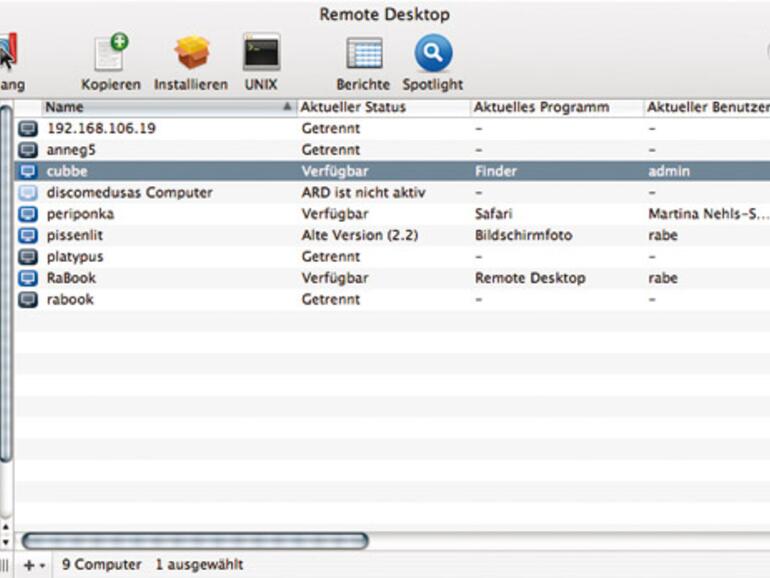
Task: Select the anneg5 computer entry
Action: pos(70,150)
